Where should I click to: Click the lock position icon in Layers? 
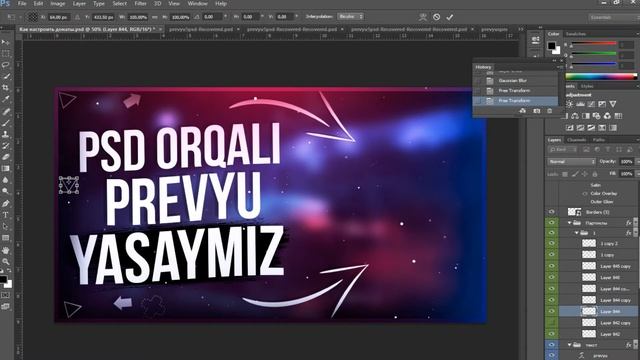point(585,174)
